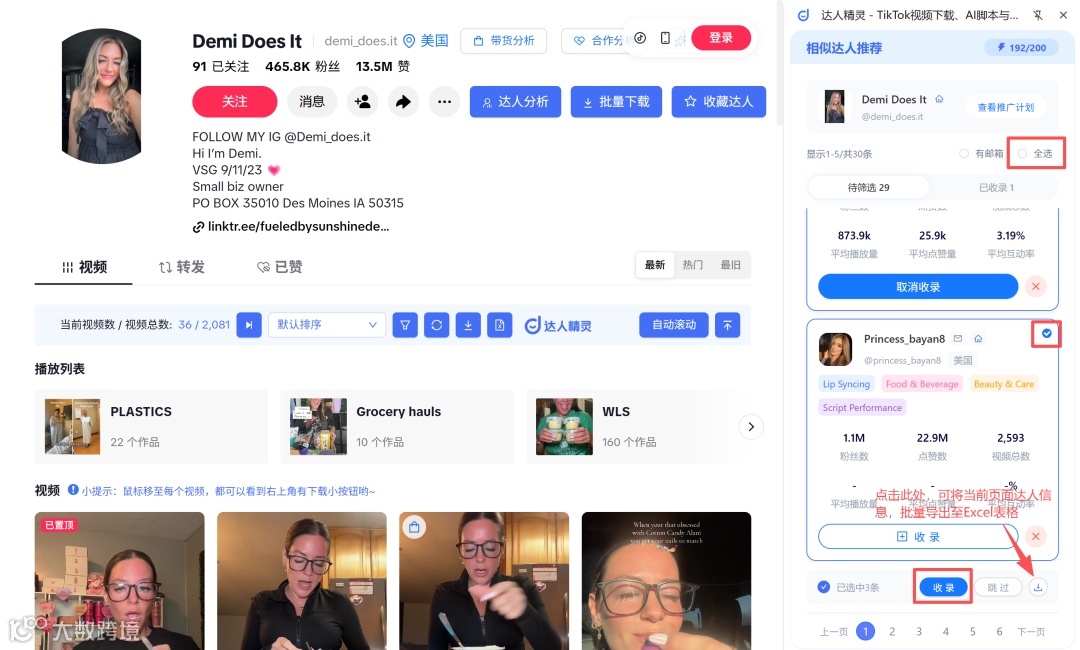This screenshot has width=1080, height=650.
Task: Toggle the 已选中3条 checkbox
Action: click(823, 587)
